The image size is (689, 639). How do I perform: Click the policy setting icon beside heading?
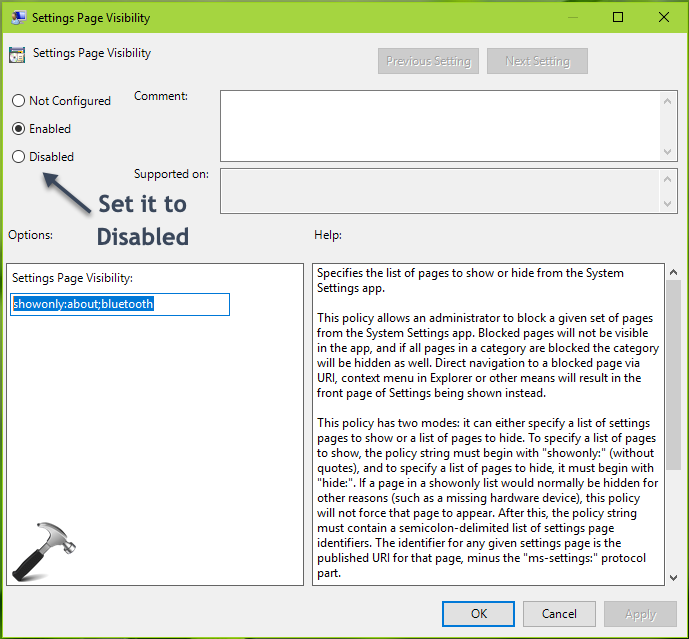point(17,55)
